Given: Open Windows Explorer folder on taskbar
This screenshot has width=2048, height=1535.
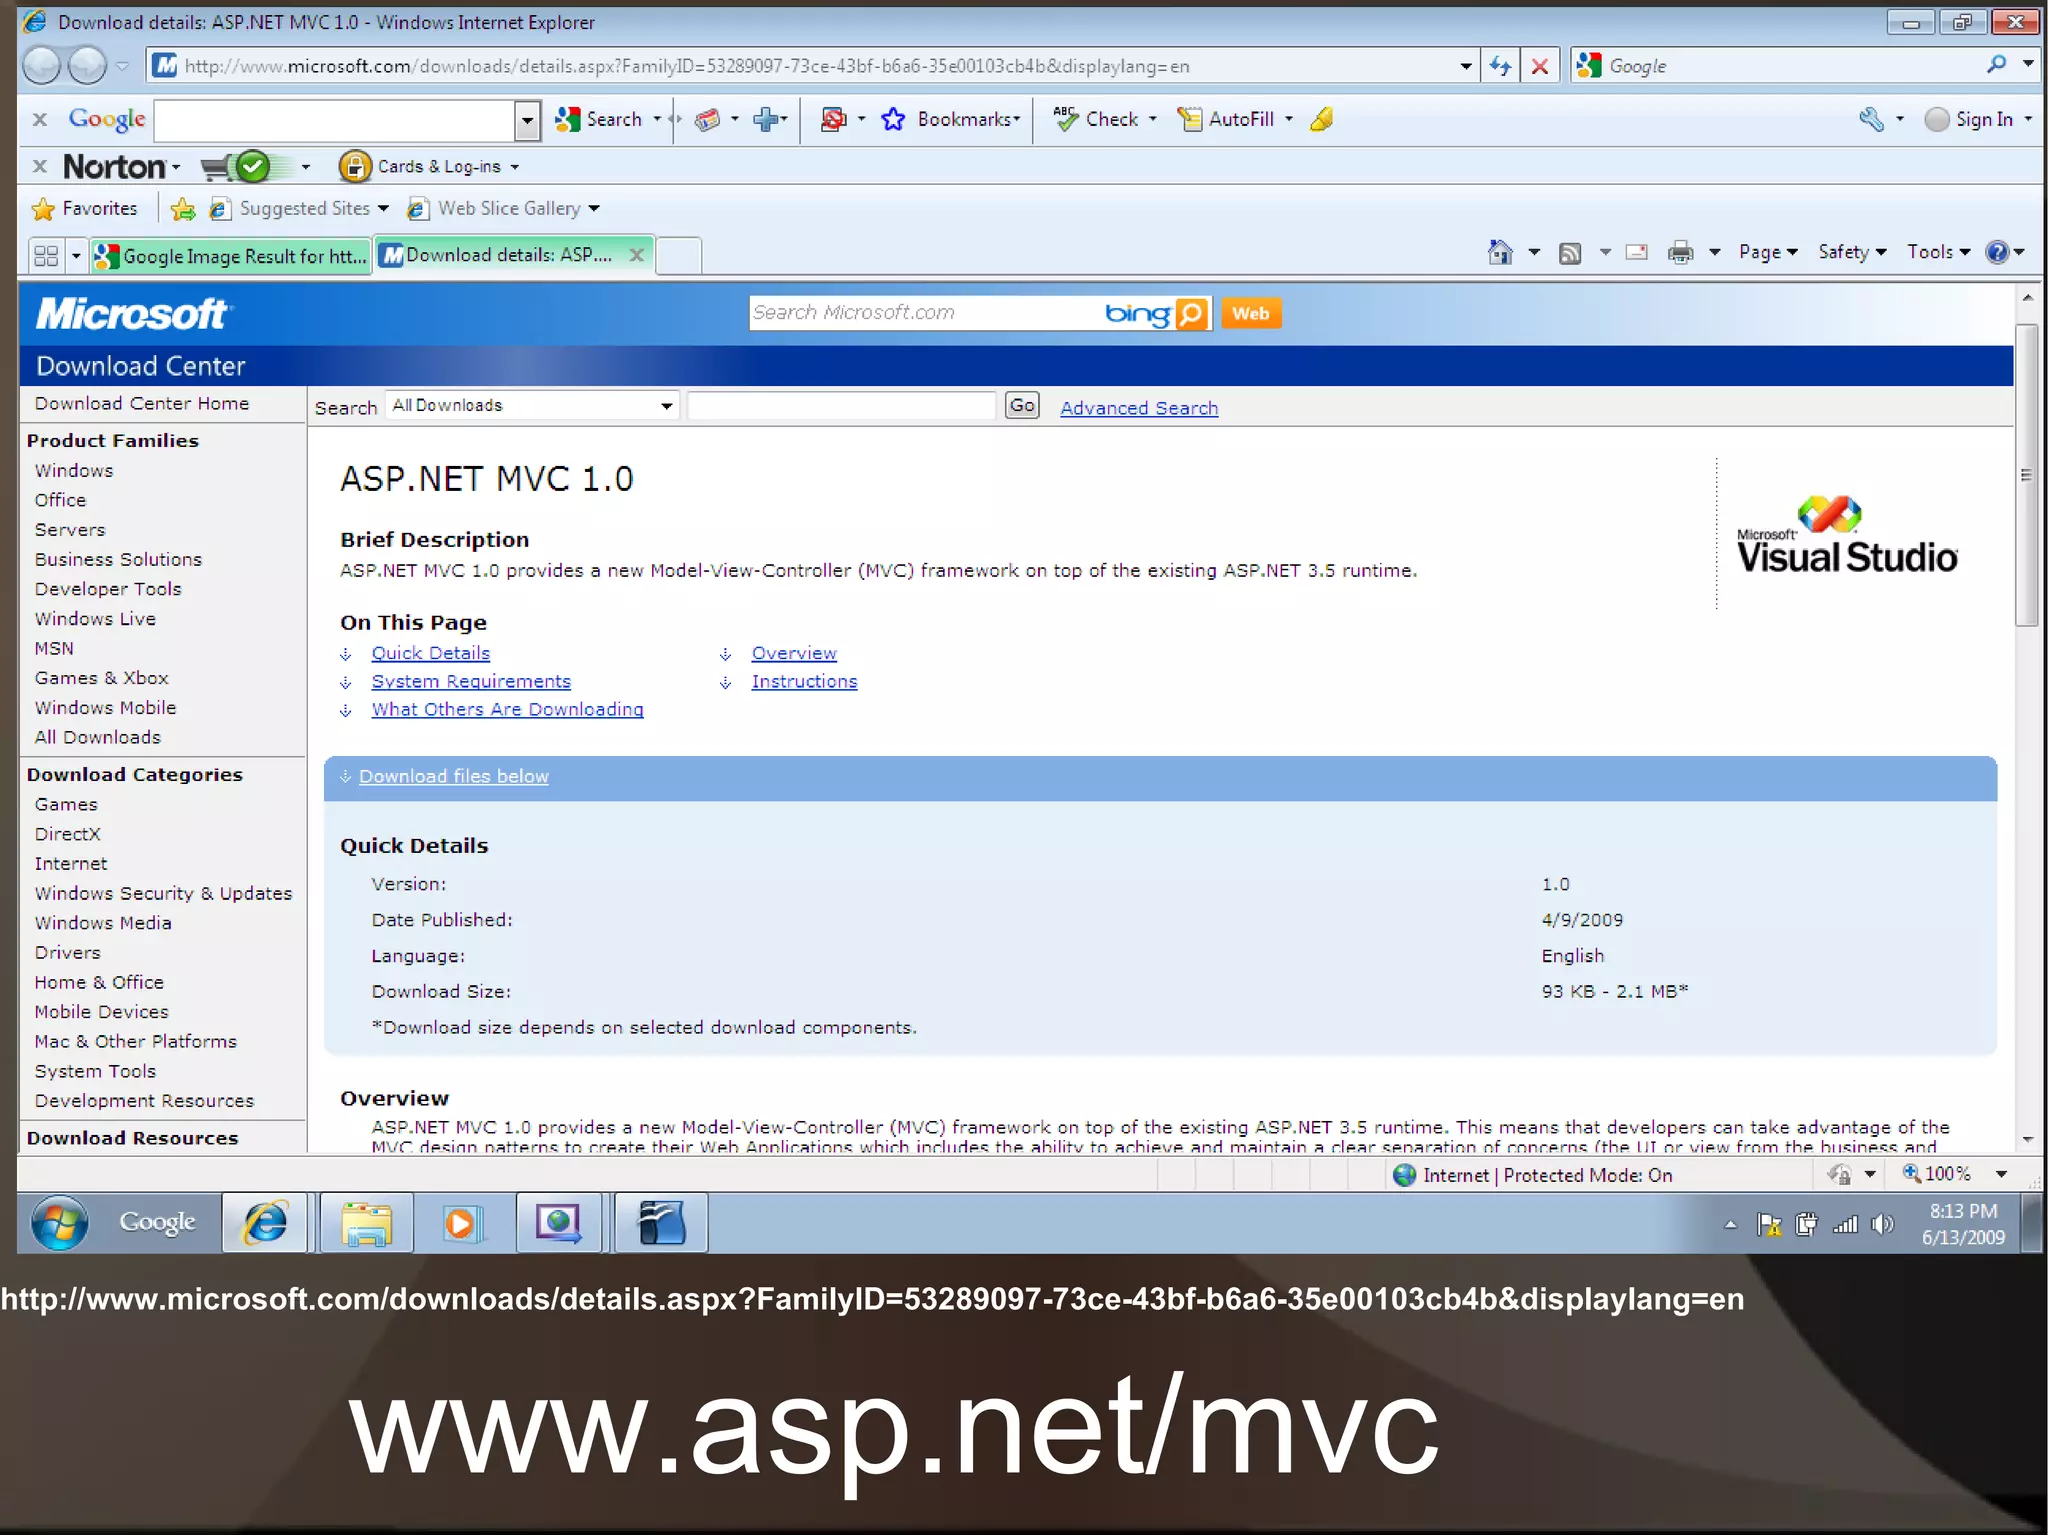Looking at the screenshot, I should pyautogui.click(x=366, y=1222).
